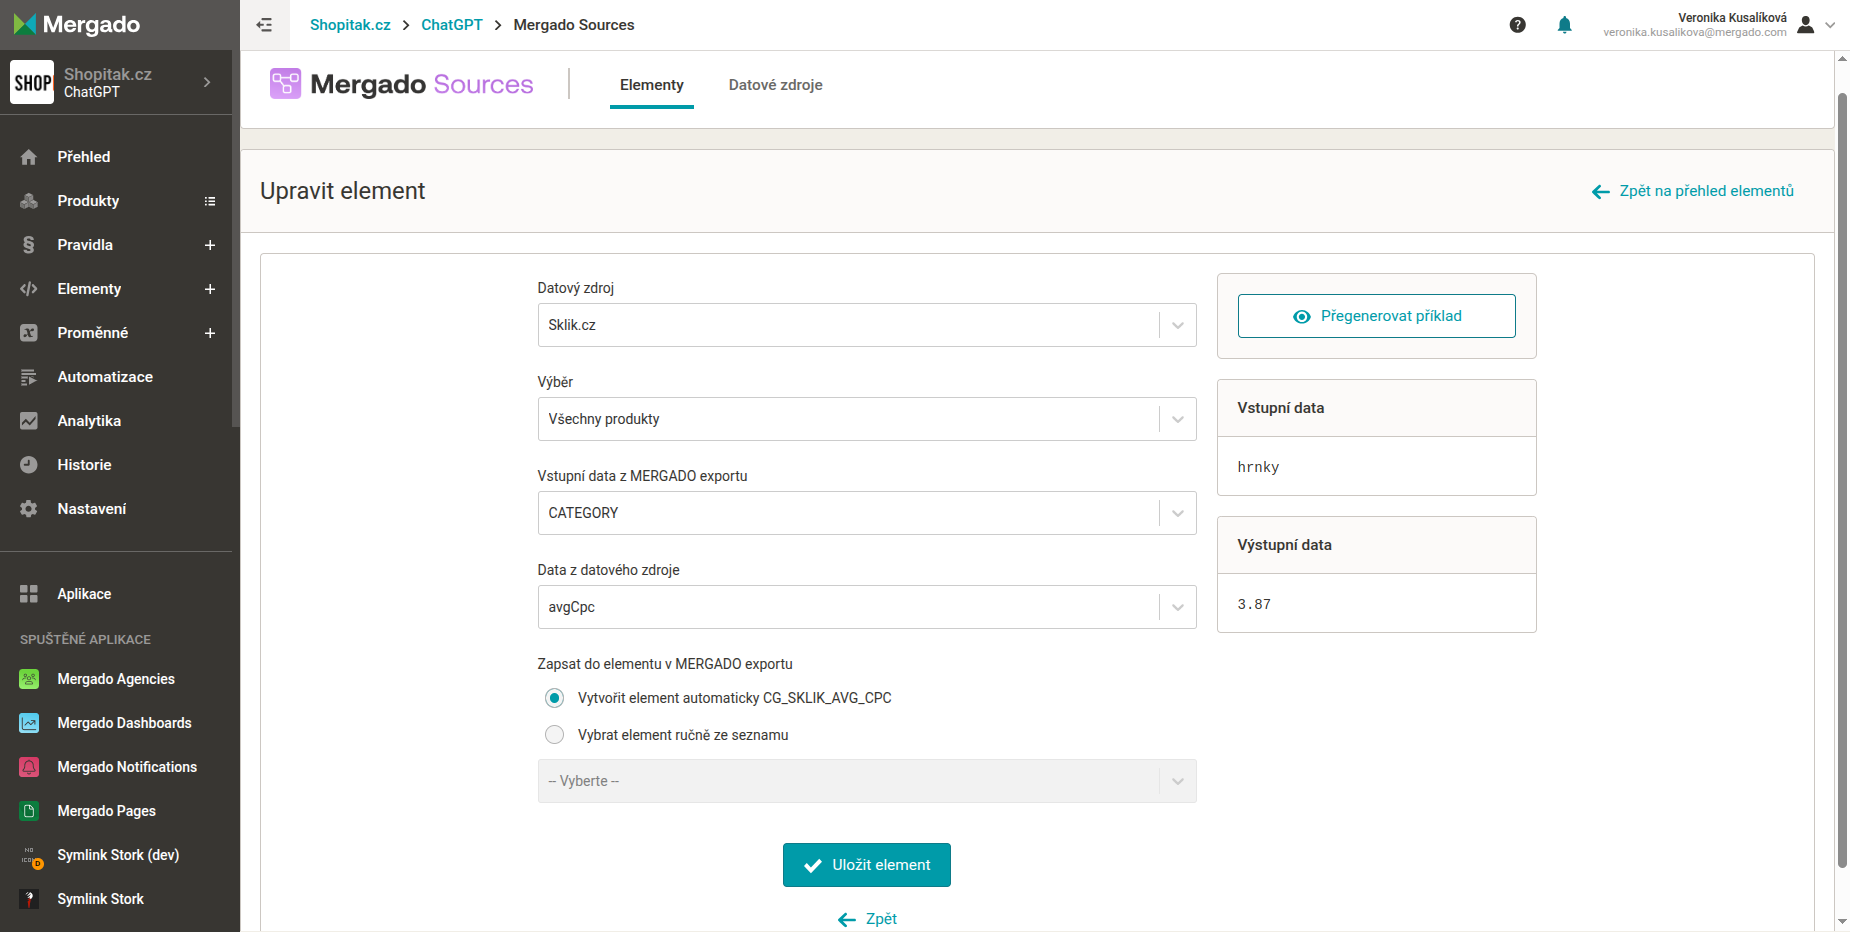This screenshot has width=1850, height=932.
Task: Click the Mergado logo in the sidebar header
Action: 77,24
